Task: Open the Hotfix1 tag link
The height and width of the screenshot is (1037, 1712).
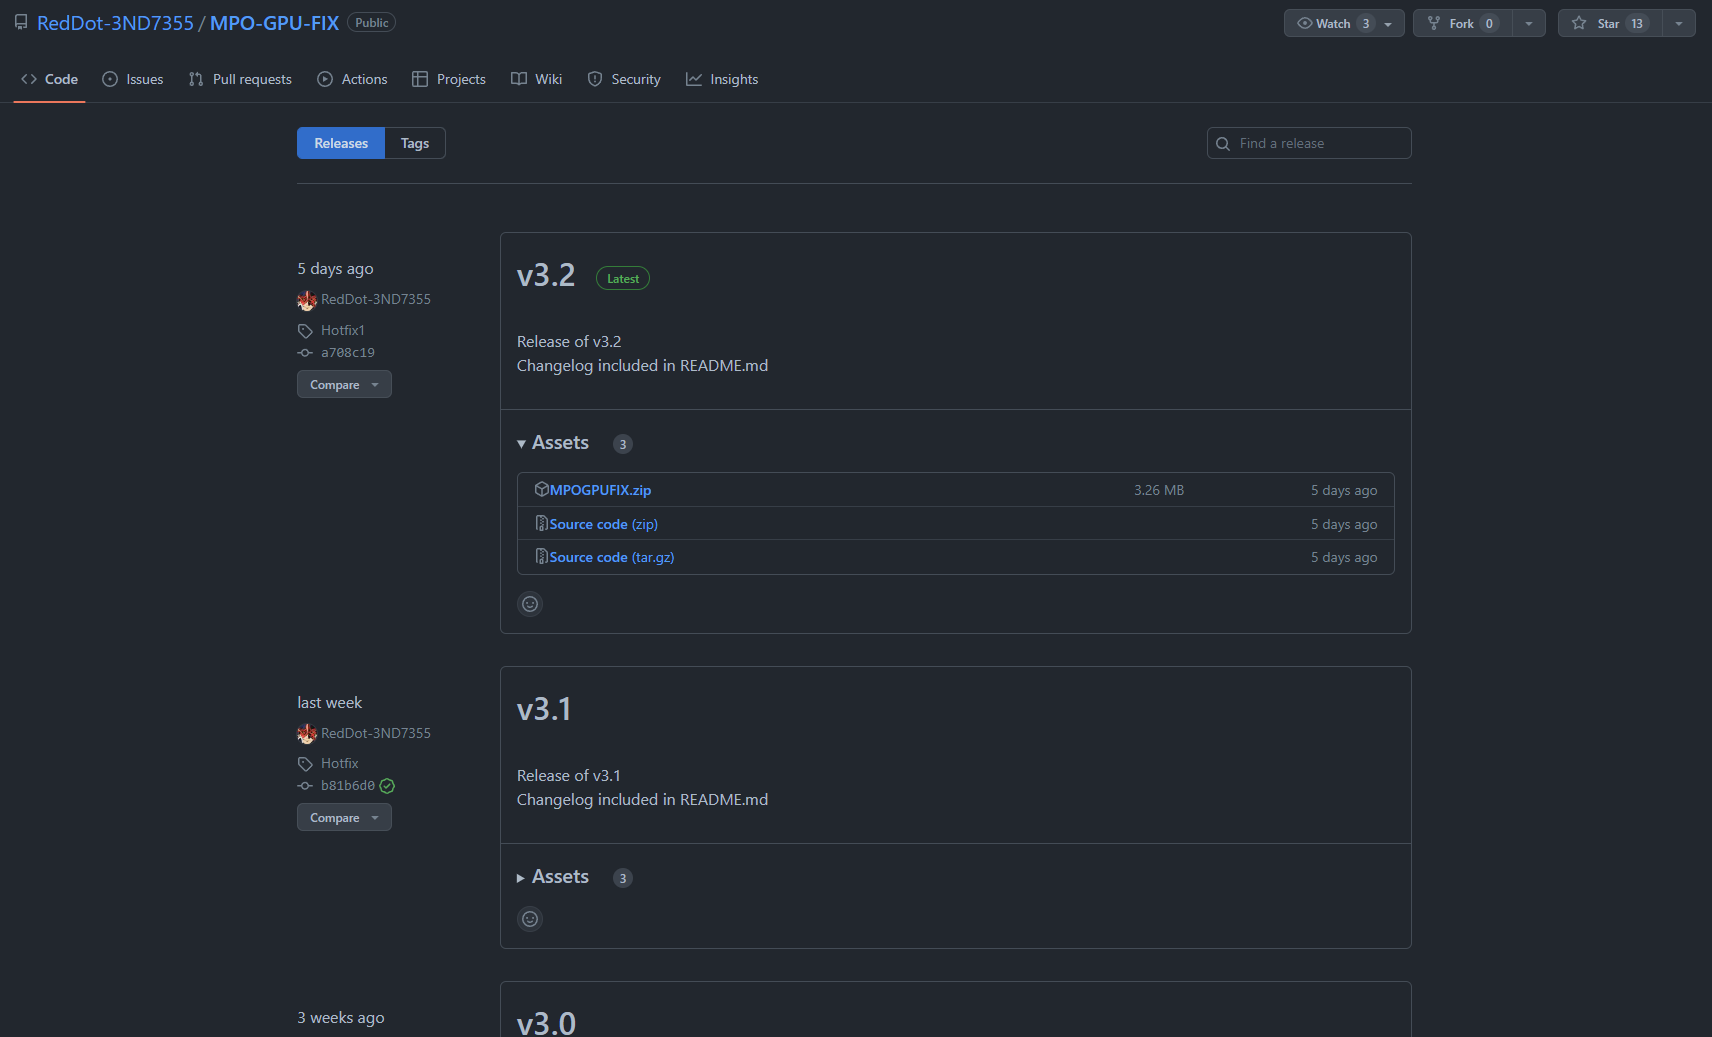Action: point(343,330)
